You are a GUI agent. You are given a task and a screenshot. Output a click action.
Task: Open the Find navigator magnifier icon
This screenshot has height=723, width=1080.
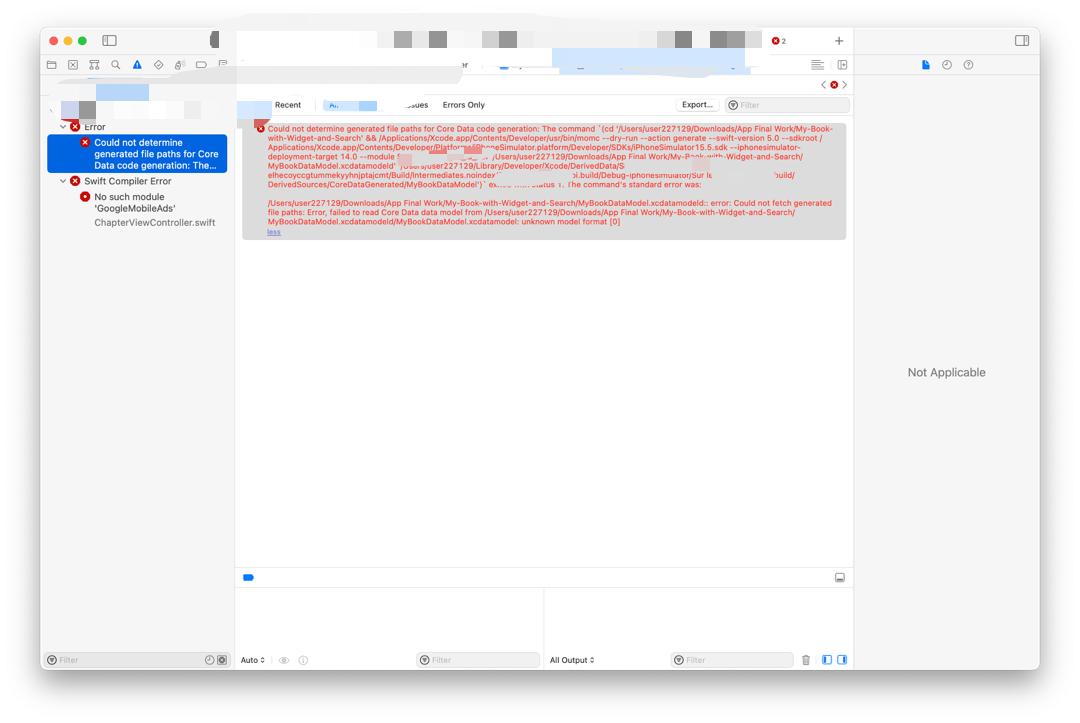(116, 65)
